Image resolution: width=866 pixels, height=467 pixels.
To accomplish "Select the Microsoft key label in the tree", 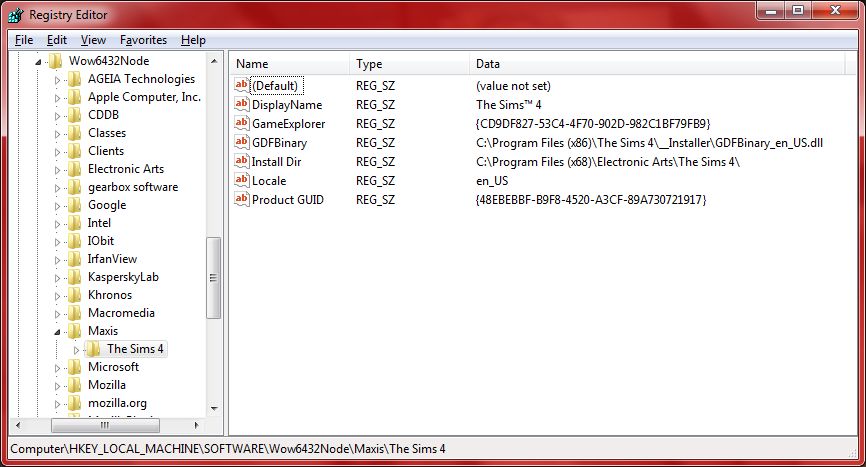I will (x=113, y=367).
